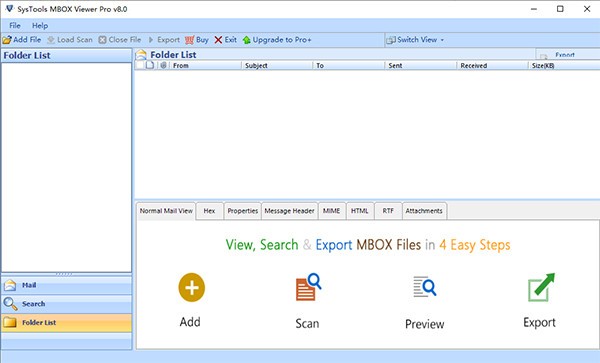Switch to the RTF tab
This screenshot has width=600, height=363.
click(x=388, y=211)
